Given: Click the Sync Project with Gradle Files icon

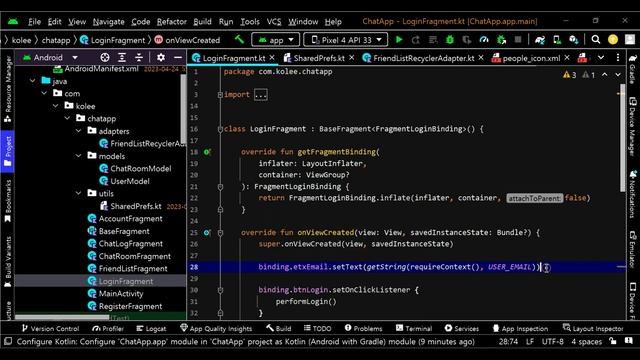Looking at the screenshot, I should (x=540, y=40).
